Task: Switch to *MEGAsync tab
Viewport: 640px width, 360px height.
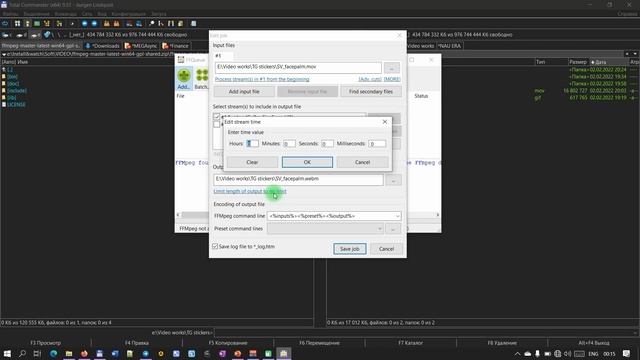Action: (x=141, y=46)
